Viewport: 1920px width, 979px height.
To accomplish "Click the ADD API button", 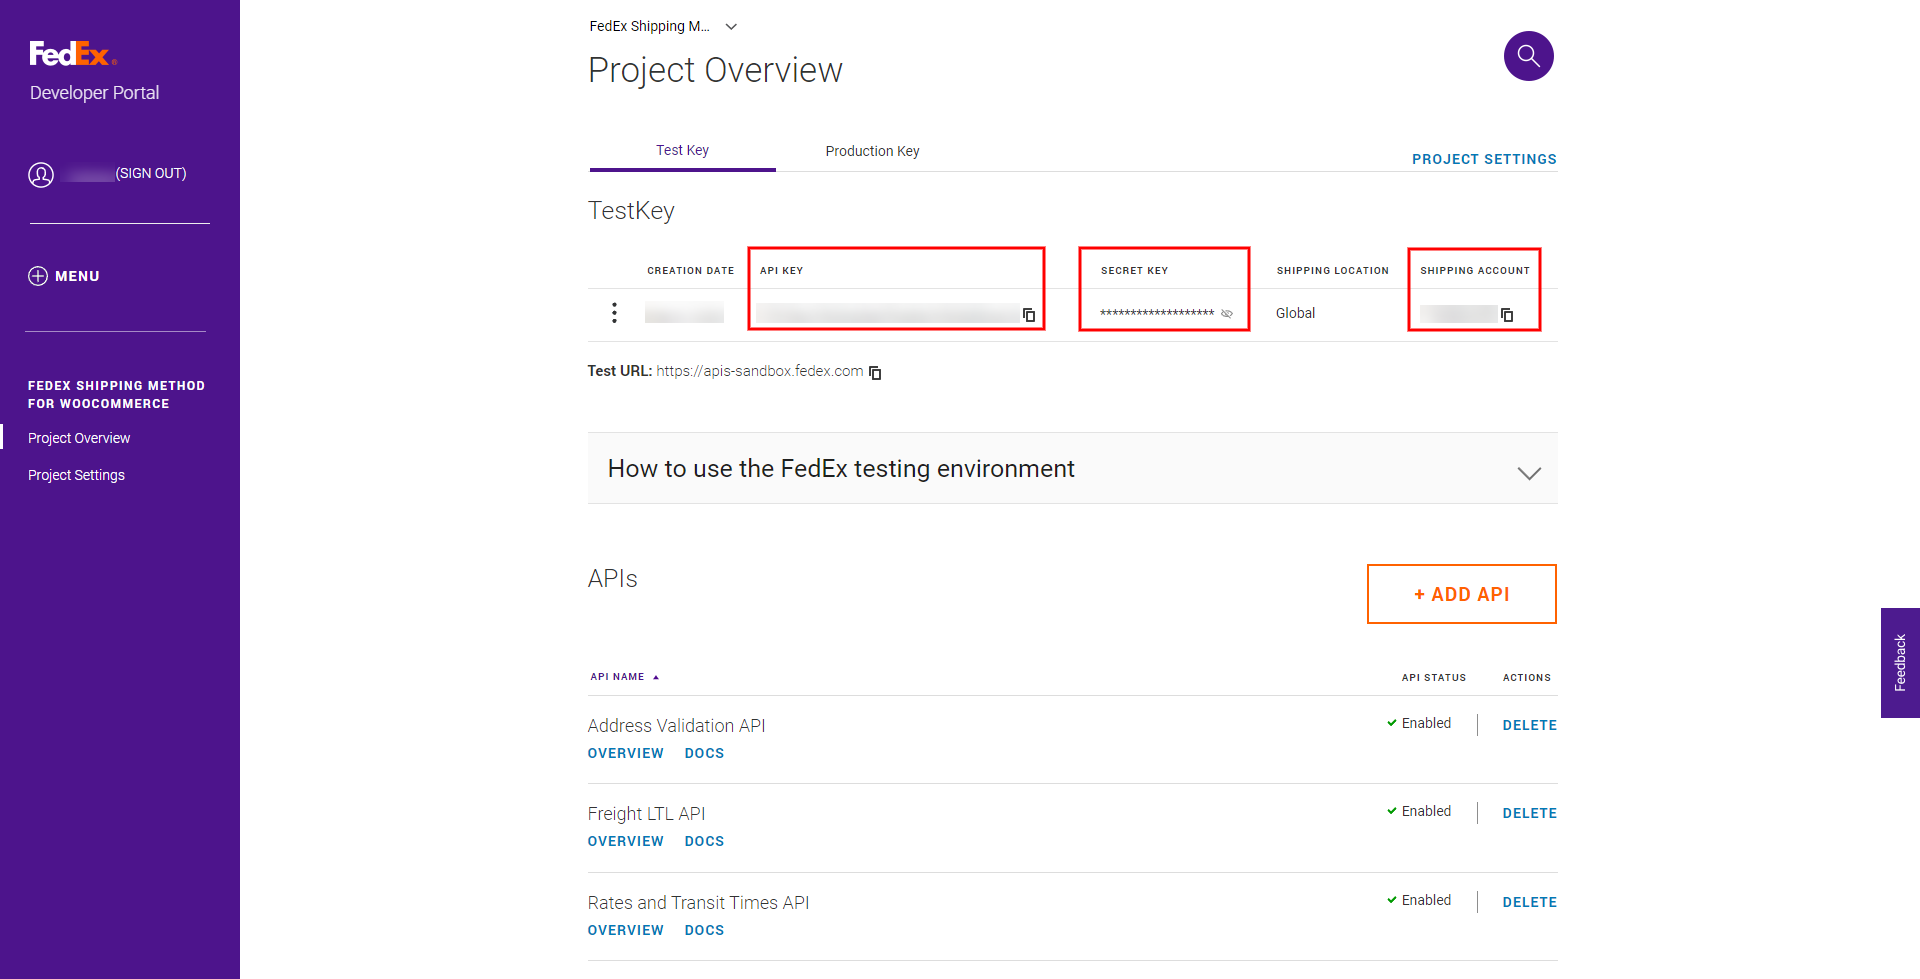I will point(1461,593).
